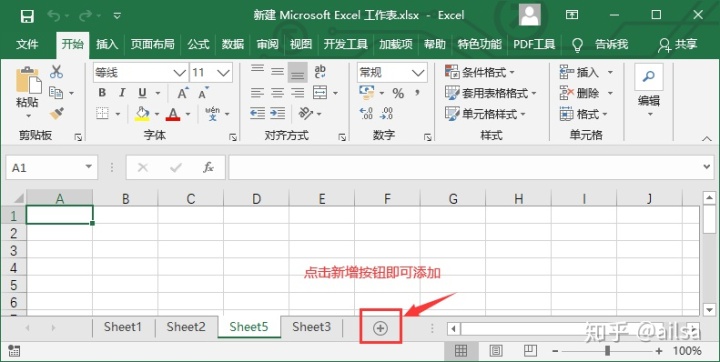This screenshot has width=720, height=362.
Task: Click the Increase Decimal icon
Action: pos(366,113)
